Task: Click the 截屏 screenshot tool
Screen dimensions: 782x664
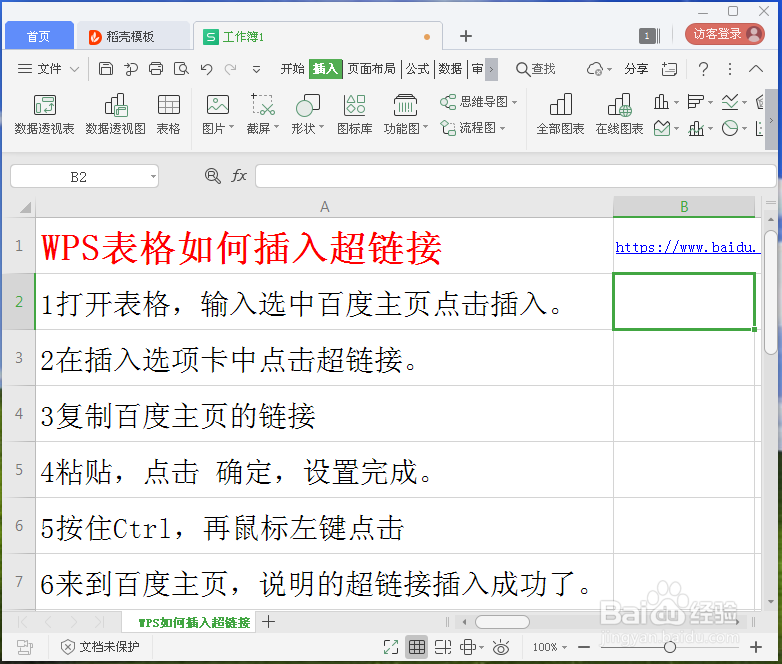Action: click(x=262, y=105)
